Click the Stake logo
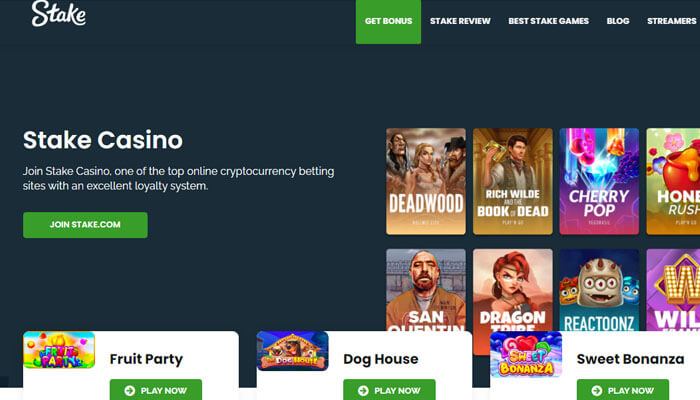Image resolution: width=700 pixels, height=400 pixels. [x=58, y=13]
